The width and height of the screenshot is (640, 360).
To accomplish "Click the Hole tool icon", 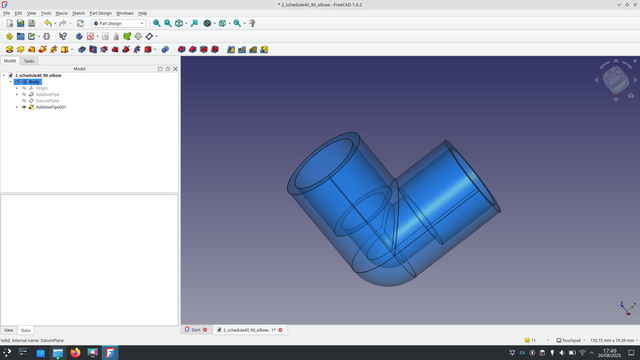I will point(93,49).
